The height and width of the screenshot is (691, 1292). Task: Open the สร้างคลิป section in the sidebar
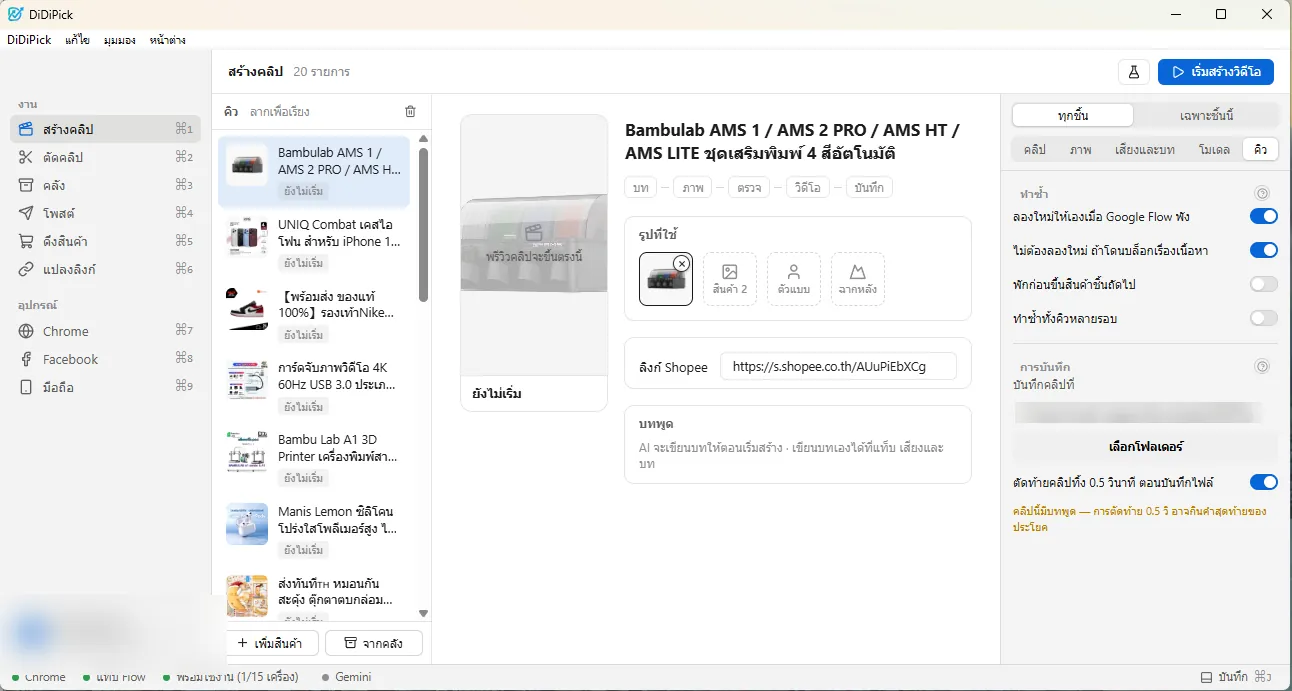pyautogui.click(x=105, y=129)
